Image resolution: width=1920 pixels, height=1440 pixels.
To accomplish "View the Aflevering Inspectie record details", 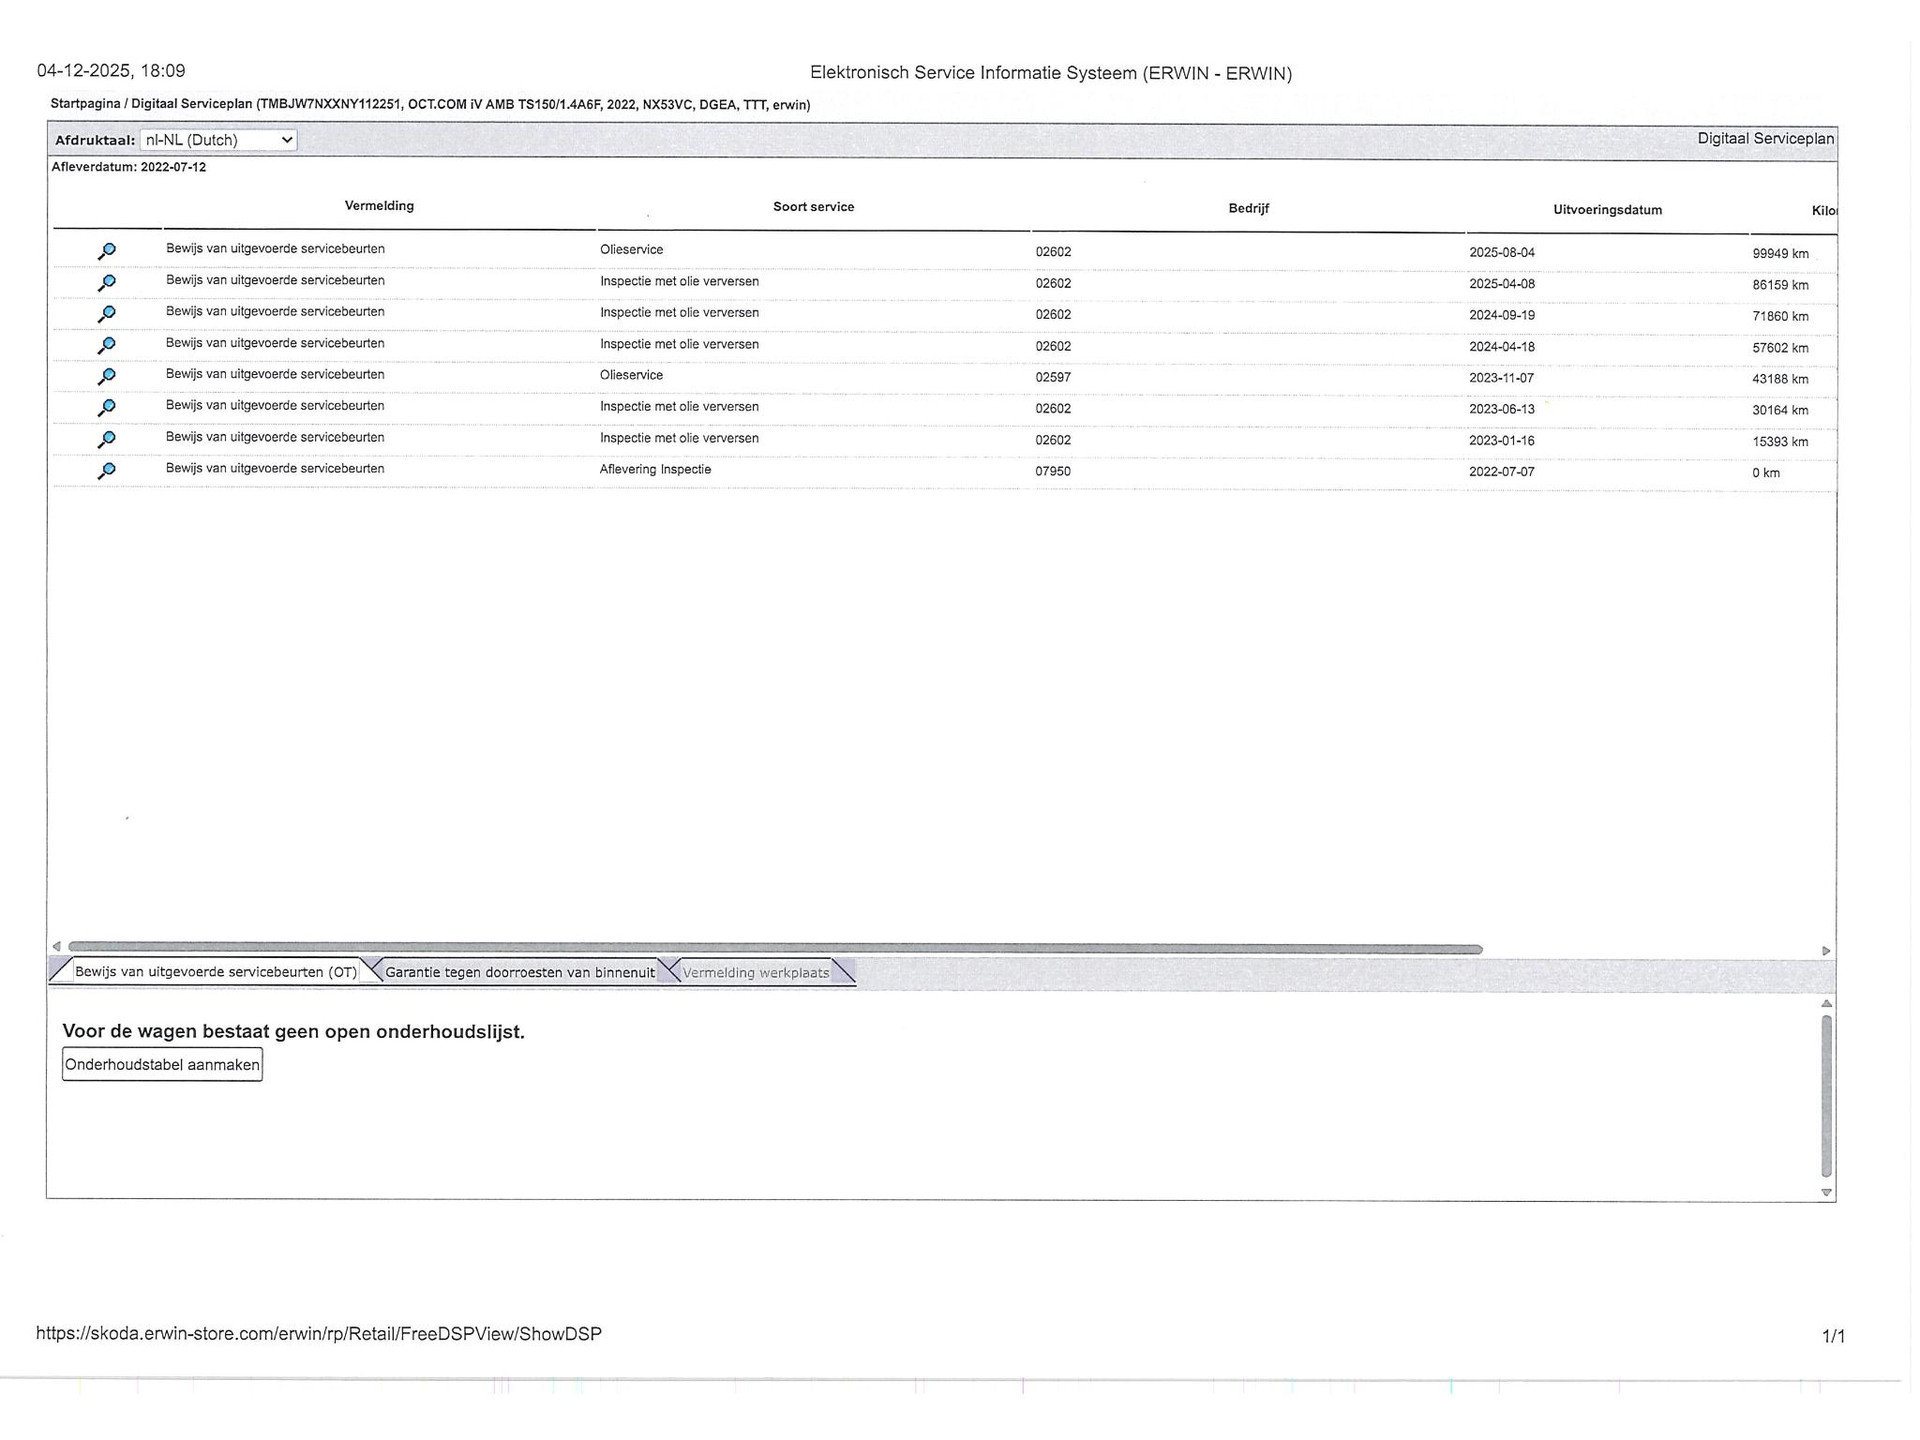I will tap(107, 470).
